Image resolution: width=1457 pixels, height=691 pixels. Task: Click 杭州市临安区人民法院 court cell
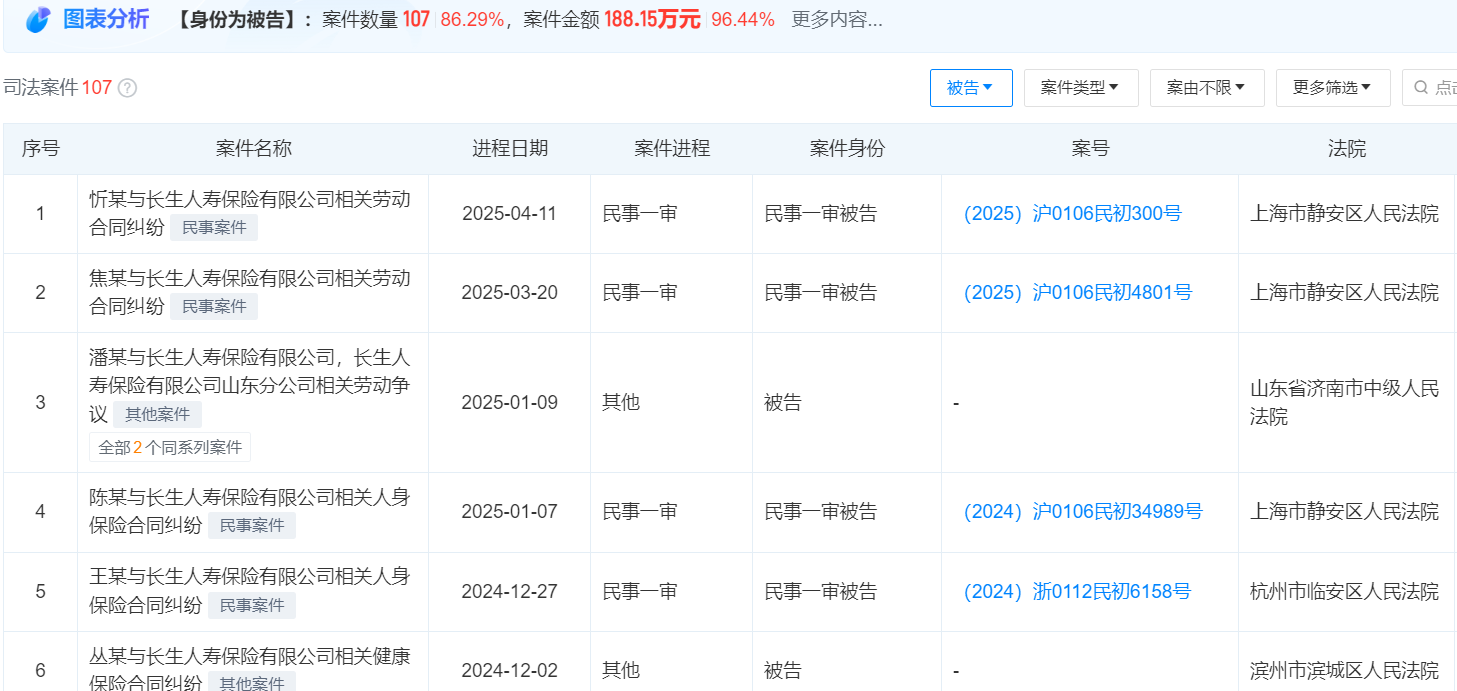pyautogui.click(x=1345, y=592)
